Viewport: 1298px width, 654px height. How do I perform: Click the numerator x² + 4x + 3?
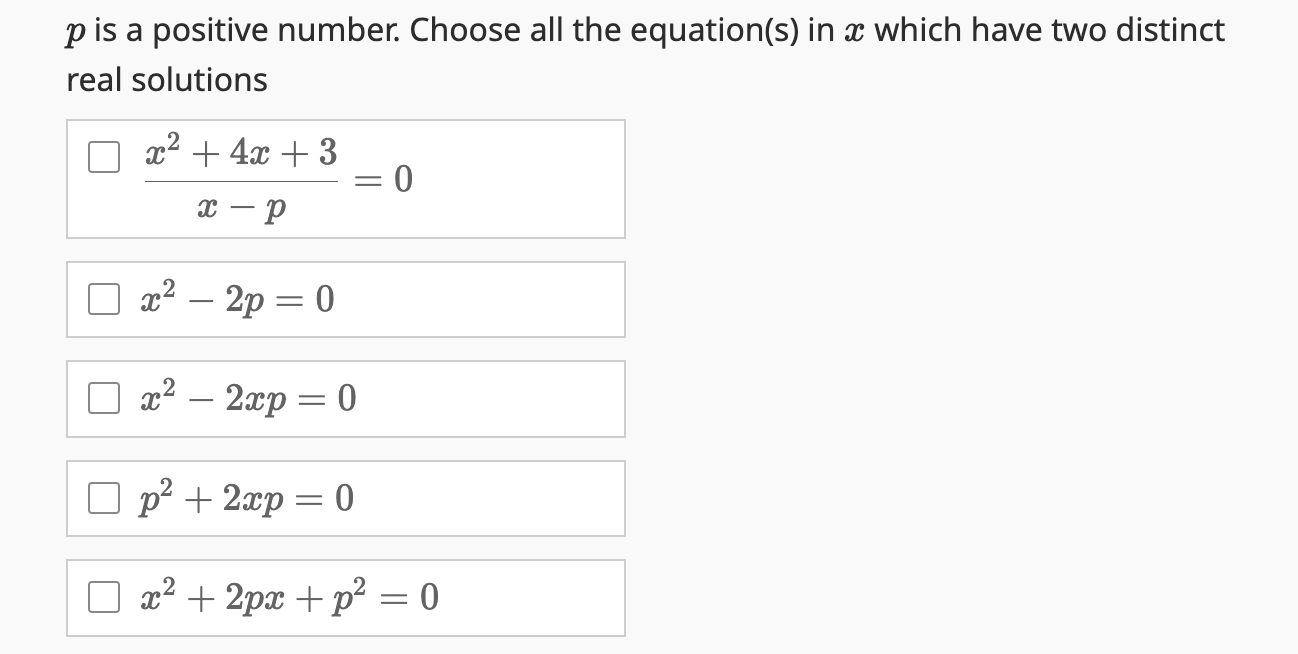click(239, 152)
